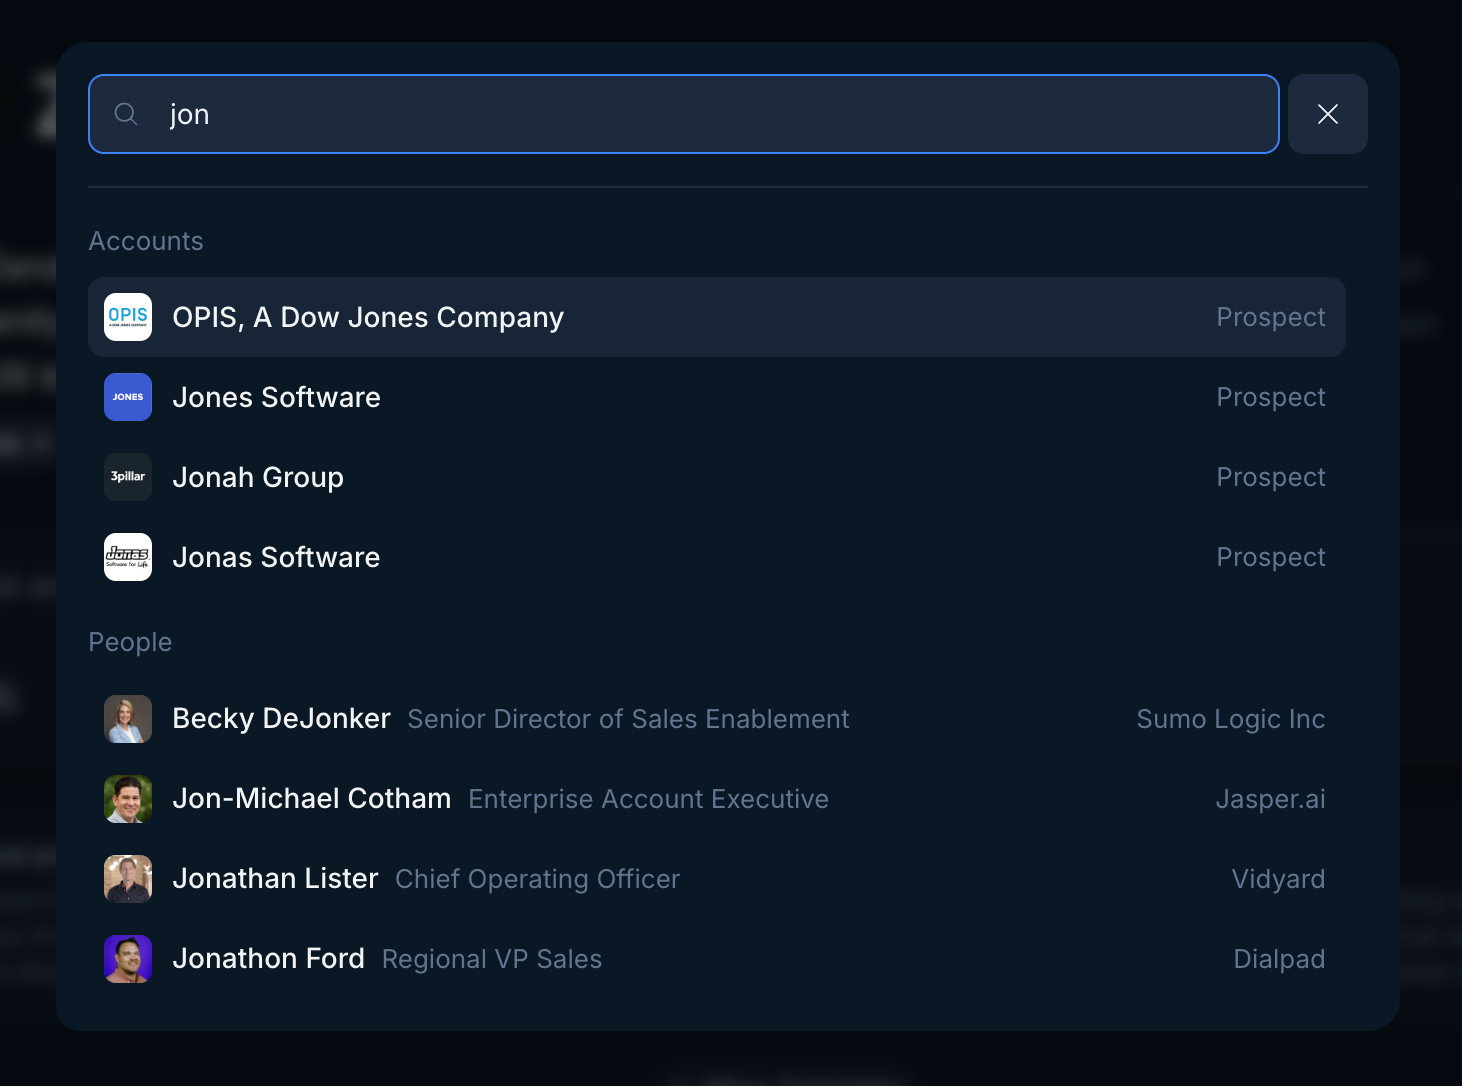Click 'Chief Operating Officer' title

pyautogui.click(x=537, y=879)
